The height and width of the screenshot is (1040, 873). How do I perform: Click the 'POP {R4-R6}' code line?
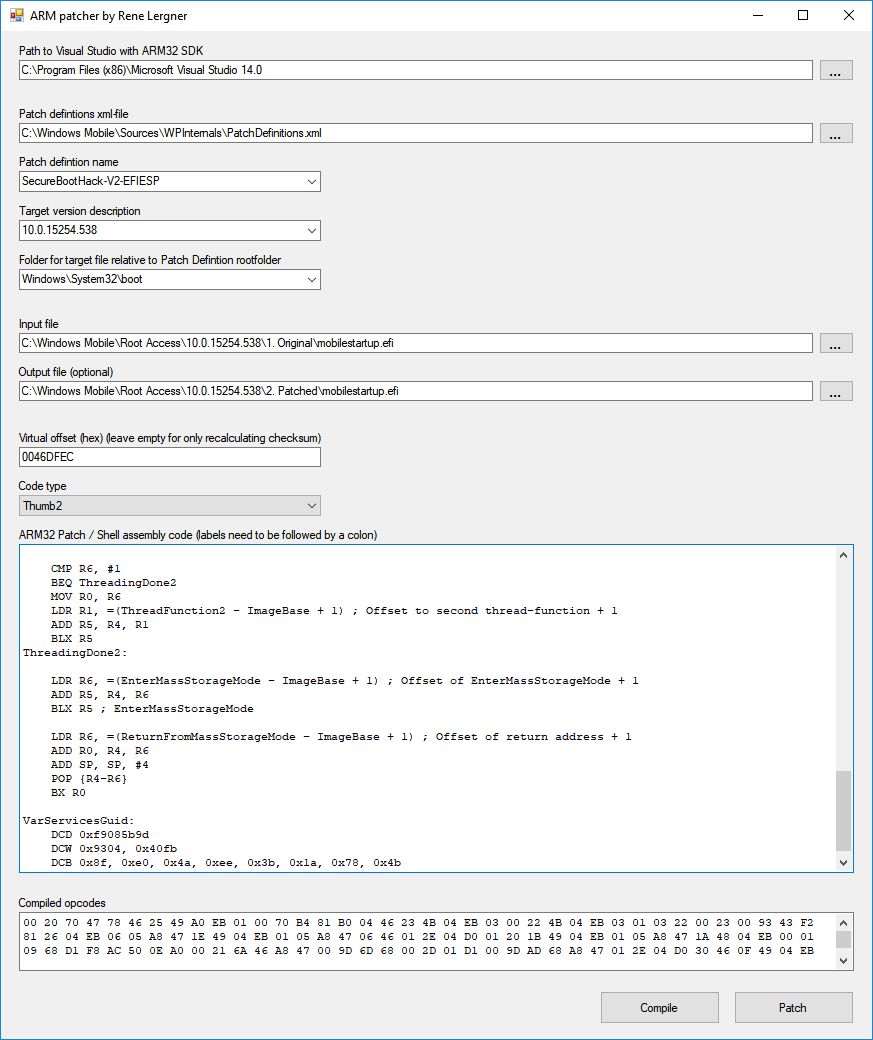88,779
